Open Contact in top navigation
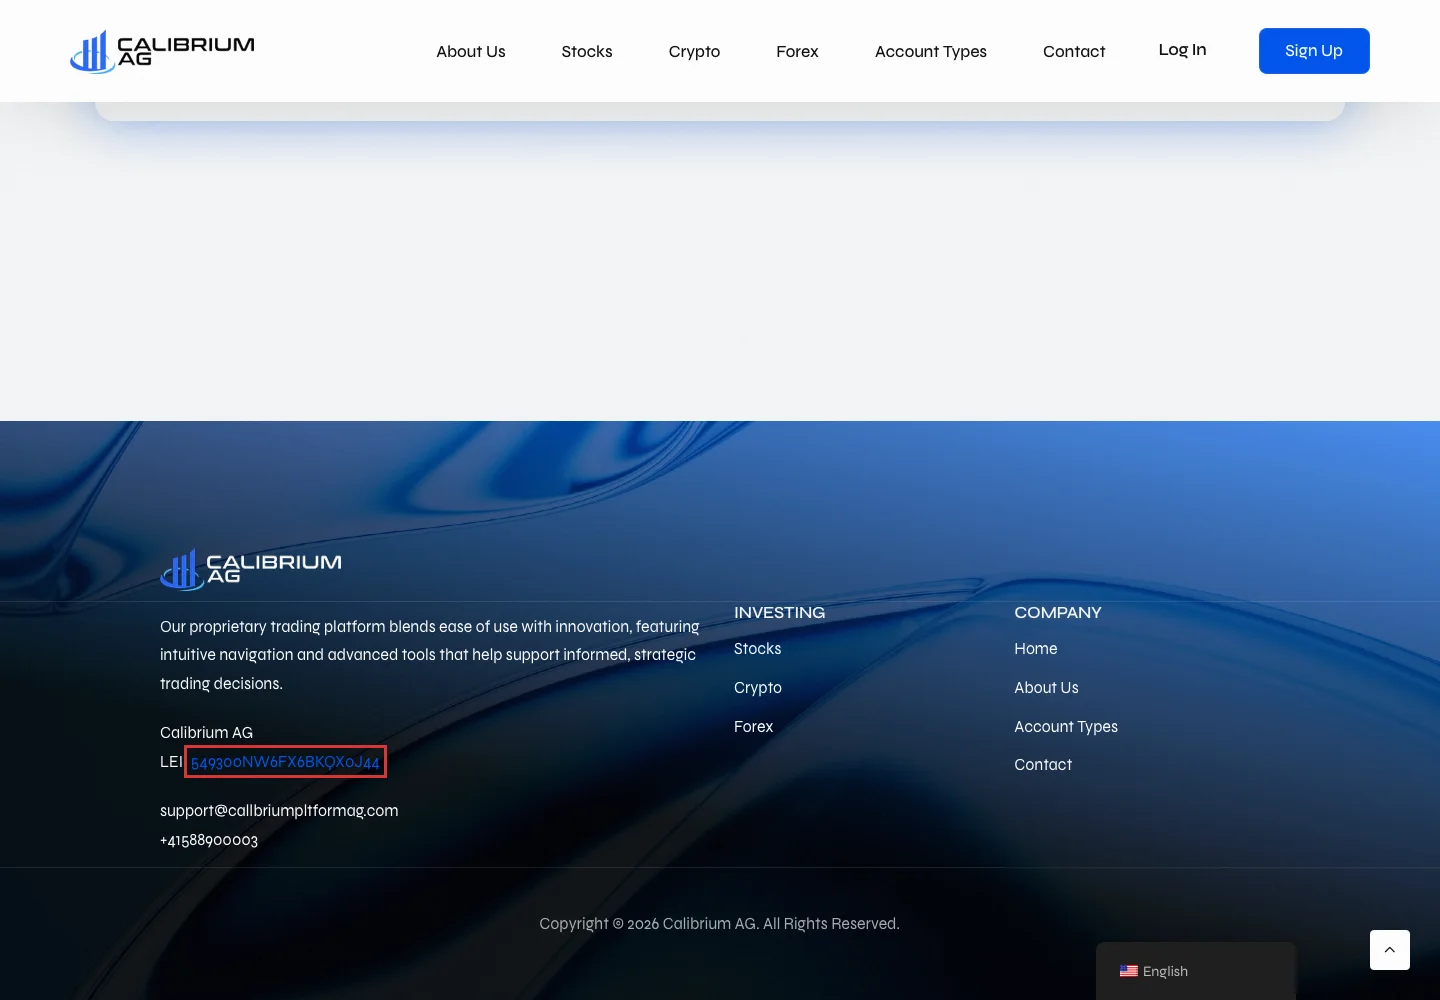Image resolution: width=1440 pixels, height=1000 pixels. (1074, 51)
